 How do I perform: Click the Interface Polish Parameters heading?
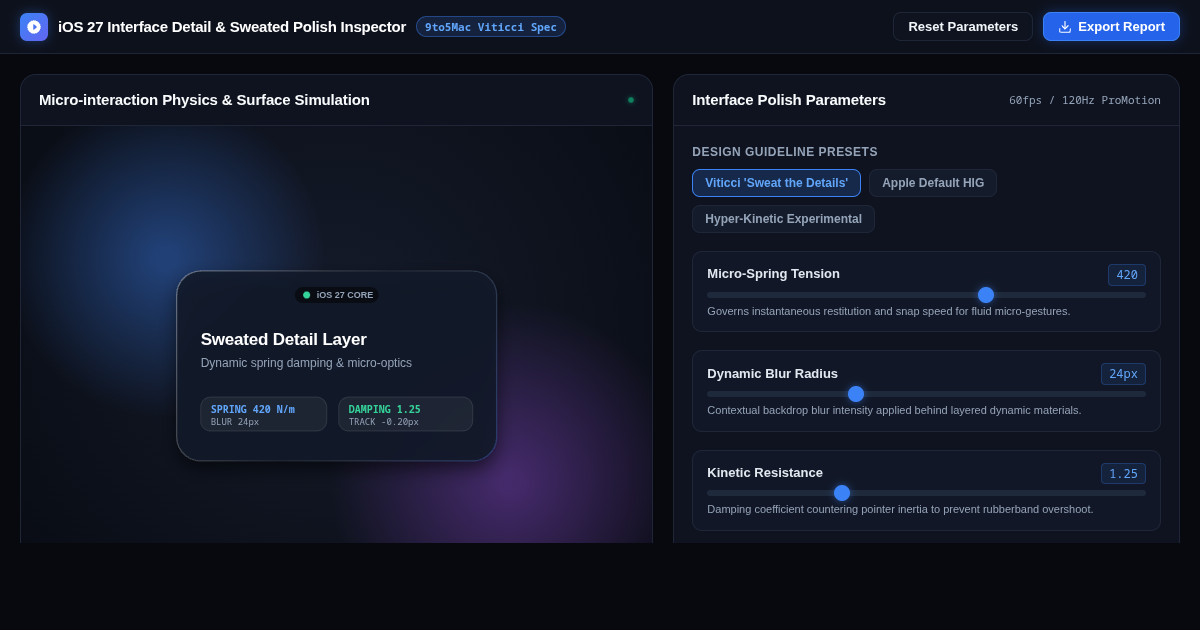789,100
